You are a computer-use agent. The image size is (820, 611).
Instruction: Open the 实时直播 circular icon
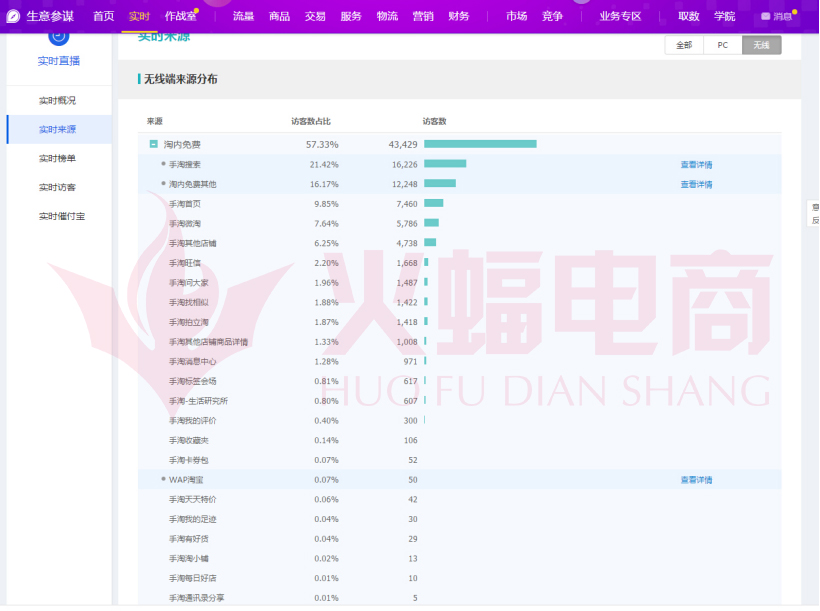coord(59,38)
